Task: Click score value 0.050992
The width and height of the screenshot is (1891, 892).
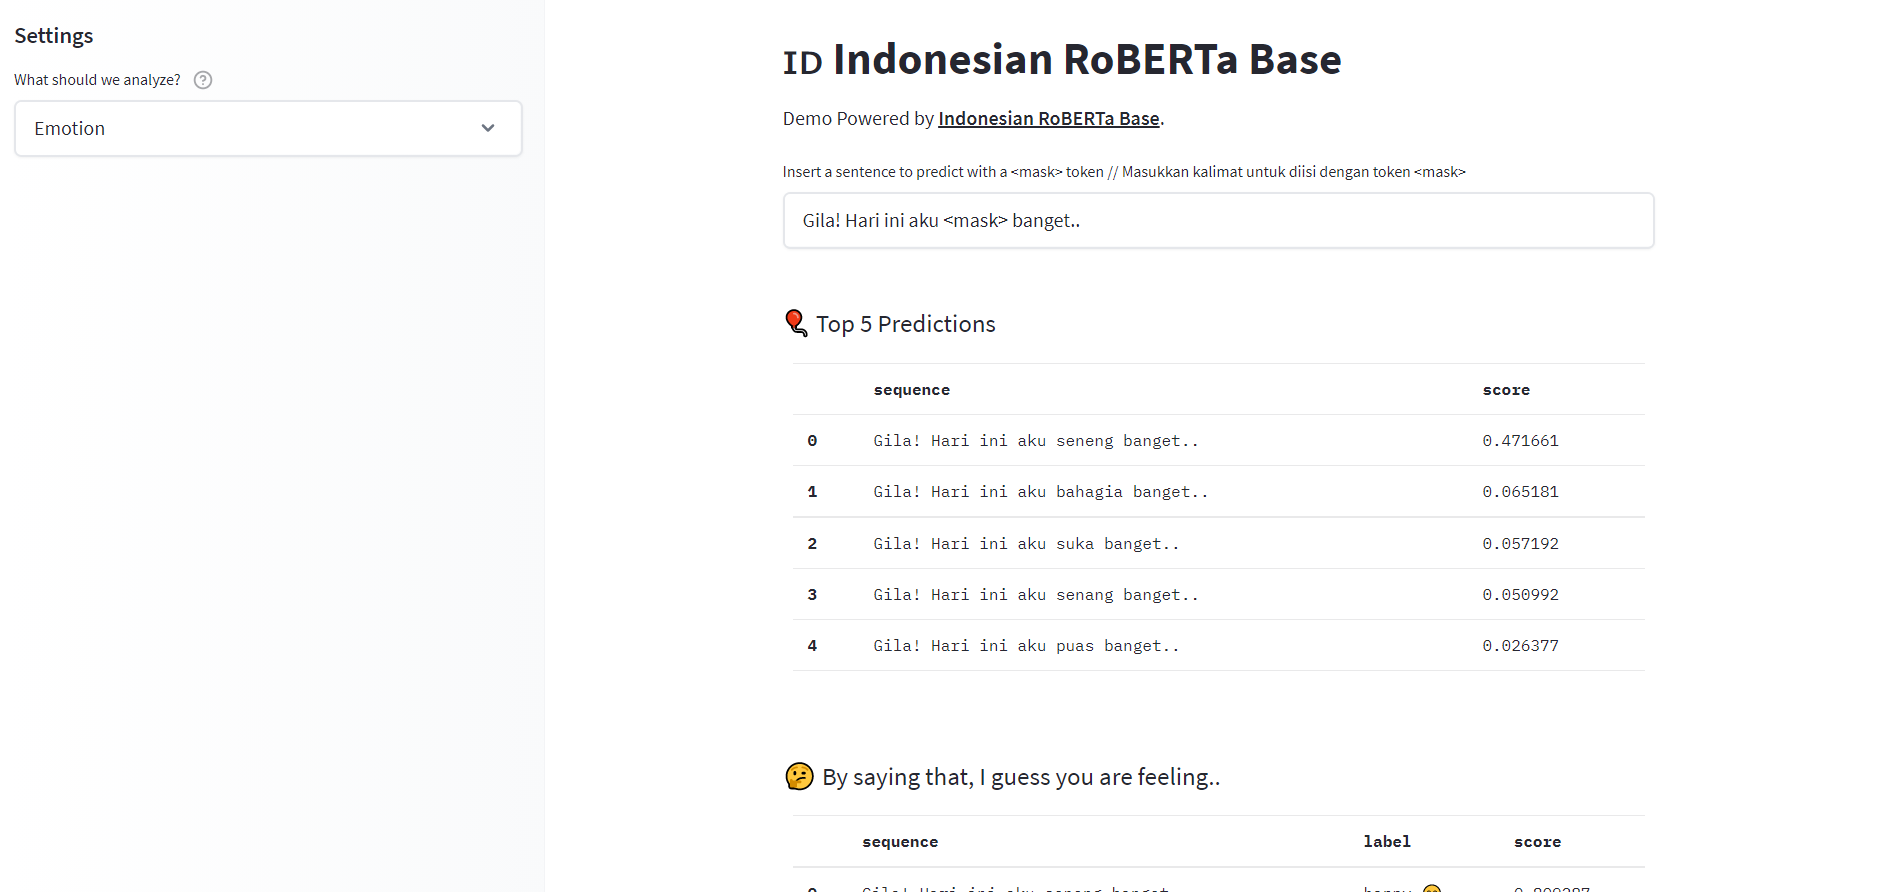Action: coord(1520,595)
